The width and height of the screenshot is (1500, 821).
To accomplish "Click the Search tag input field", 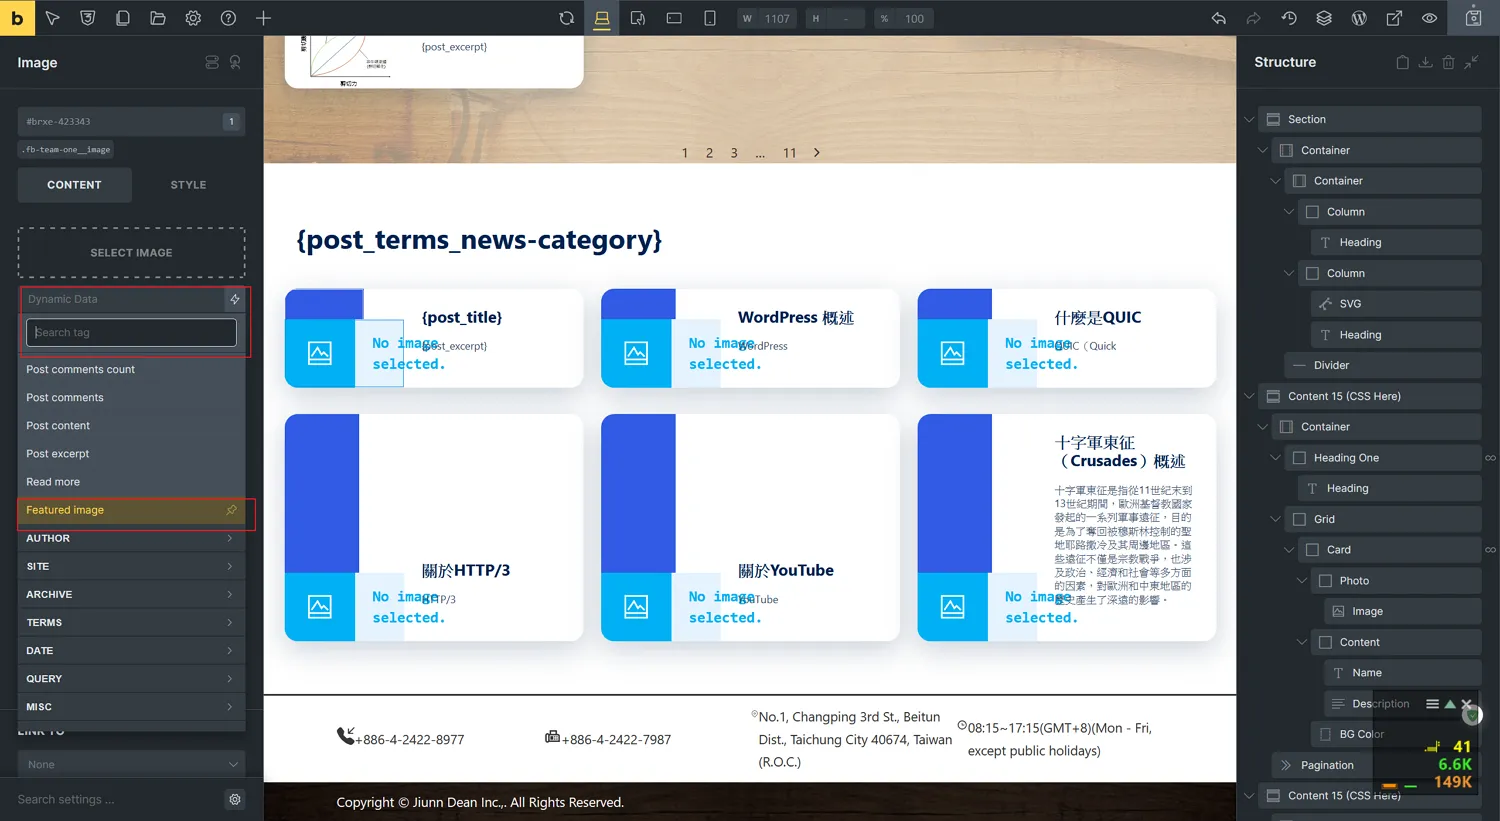I will 131,332.
